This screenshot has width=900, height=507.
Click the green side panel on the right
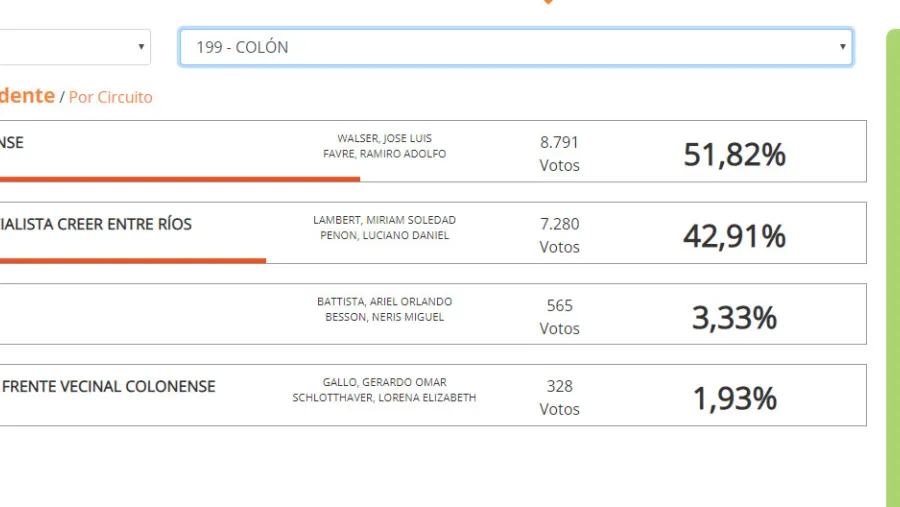coord(893,270)
